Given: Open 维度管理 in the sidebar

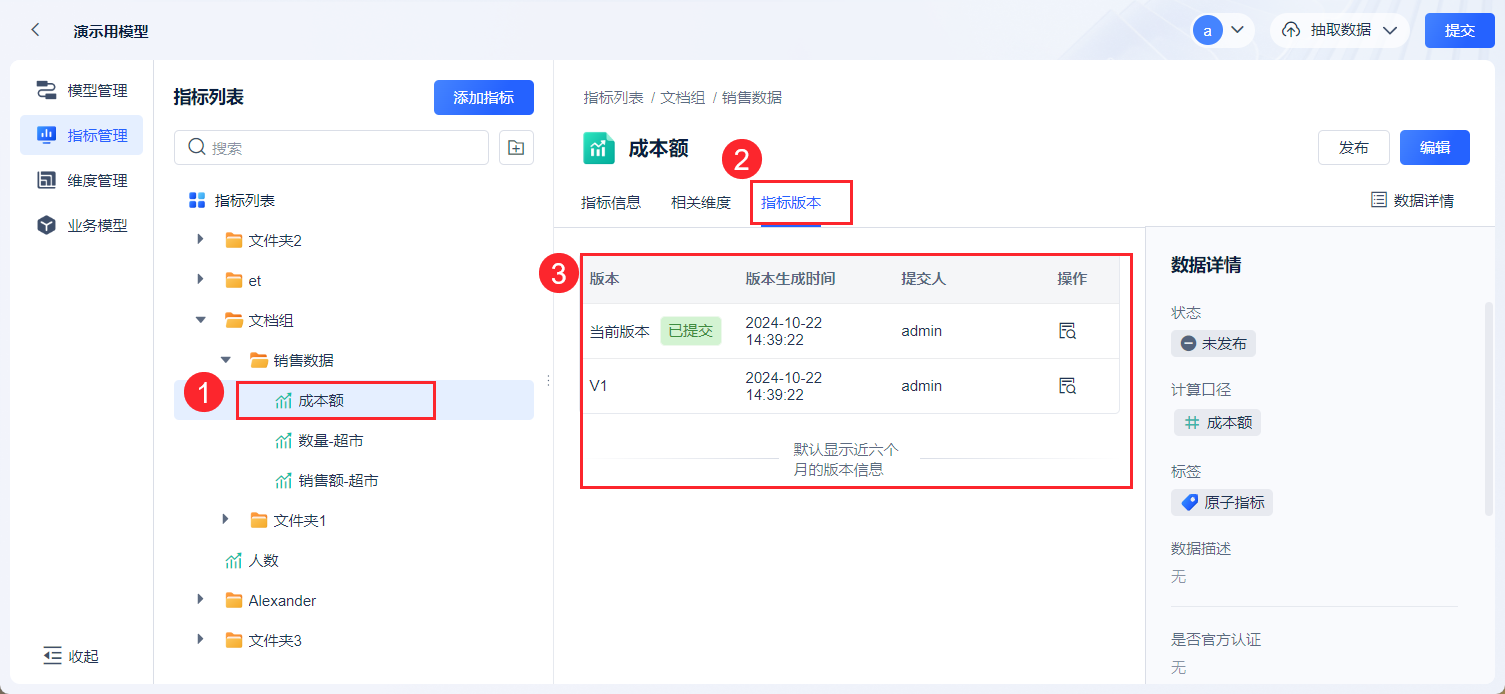Looking at the screenshot, I should (x=82, y=181).
